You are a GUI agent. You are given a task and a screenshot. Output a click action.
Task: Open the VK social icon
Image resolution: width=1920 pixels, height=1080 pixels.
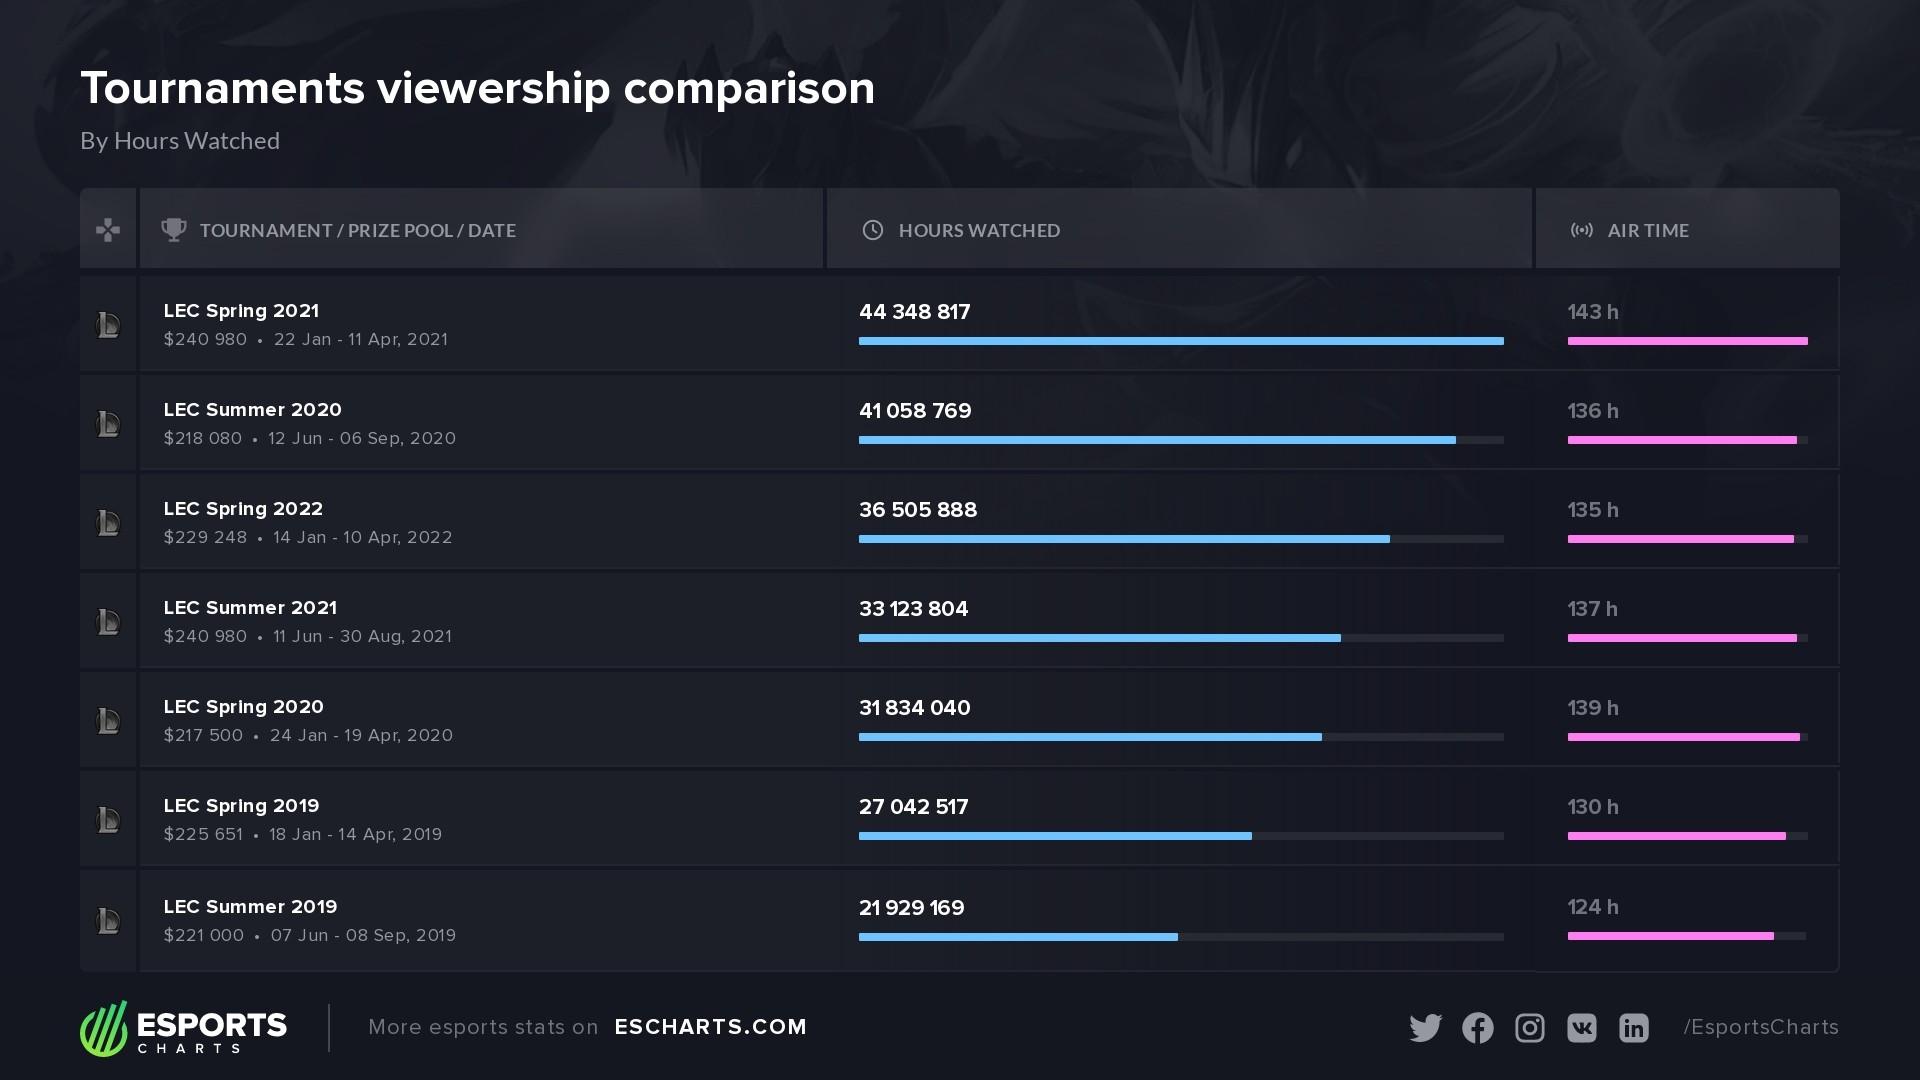pyautogui.click(x=1581, y=1028)
